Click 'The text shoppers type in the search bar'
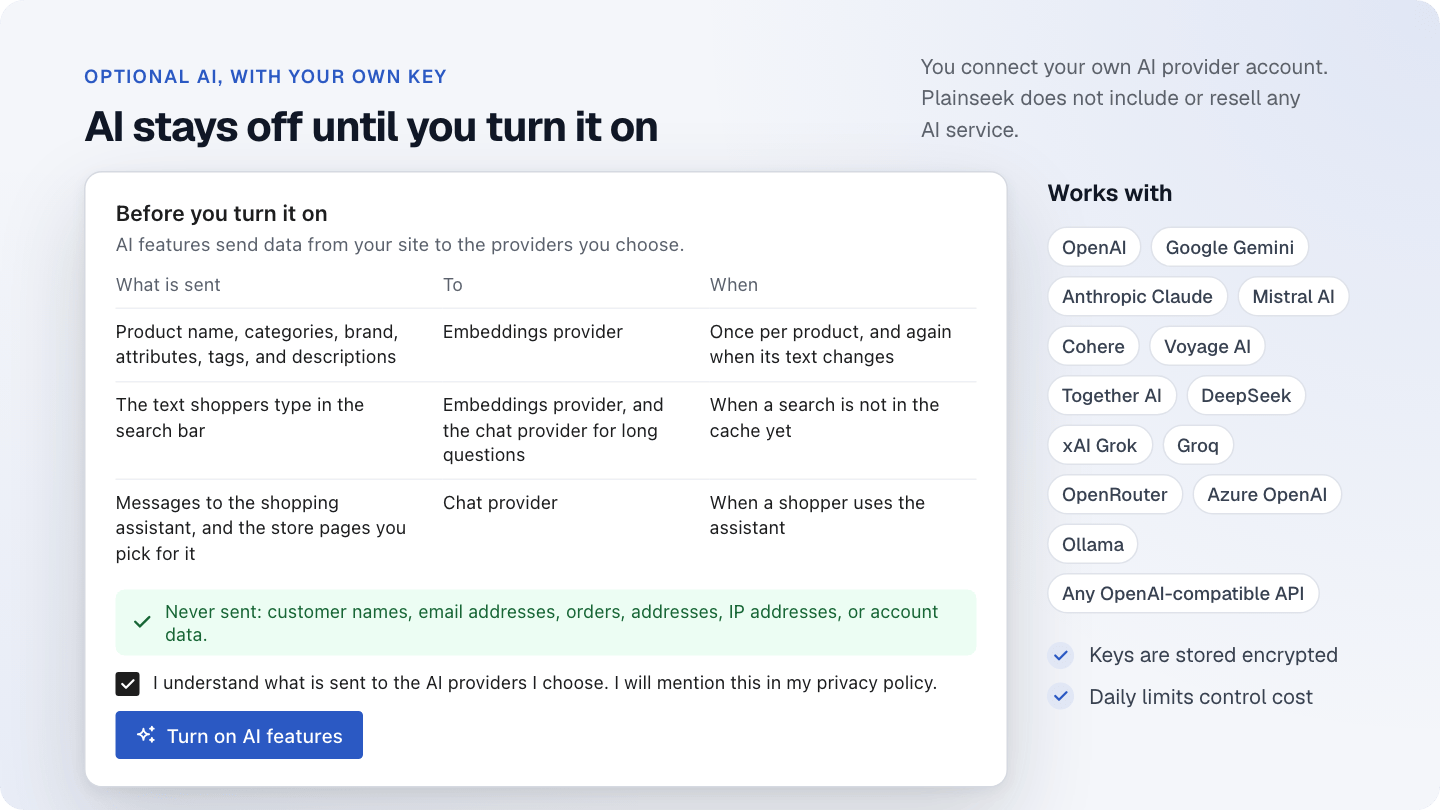Viewport: 1440px width, 810px height. click(240, 418)
